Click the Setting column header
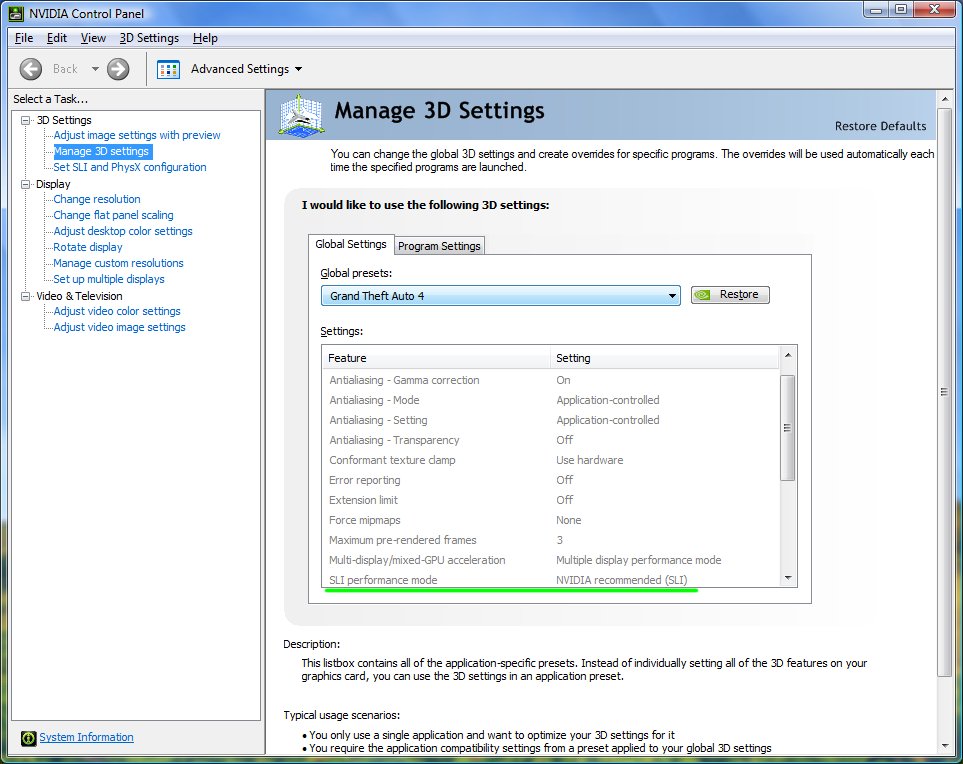Screen dimensions: 963x764 coord(665,358)
